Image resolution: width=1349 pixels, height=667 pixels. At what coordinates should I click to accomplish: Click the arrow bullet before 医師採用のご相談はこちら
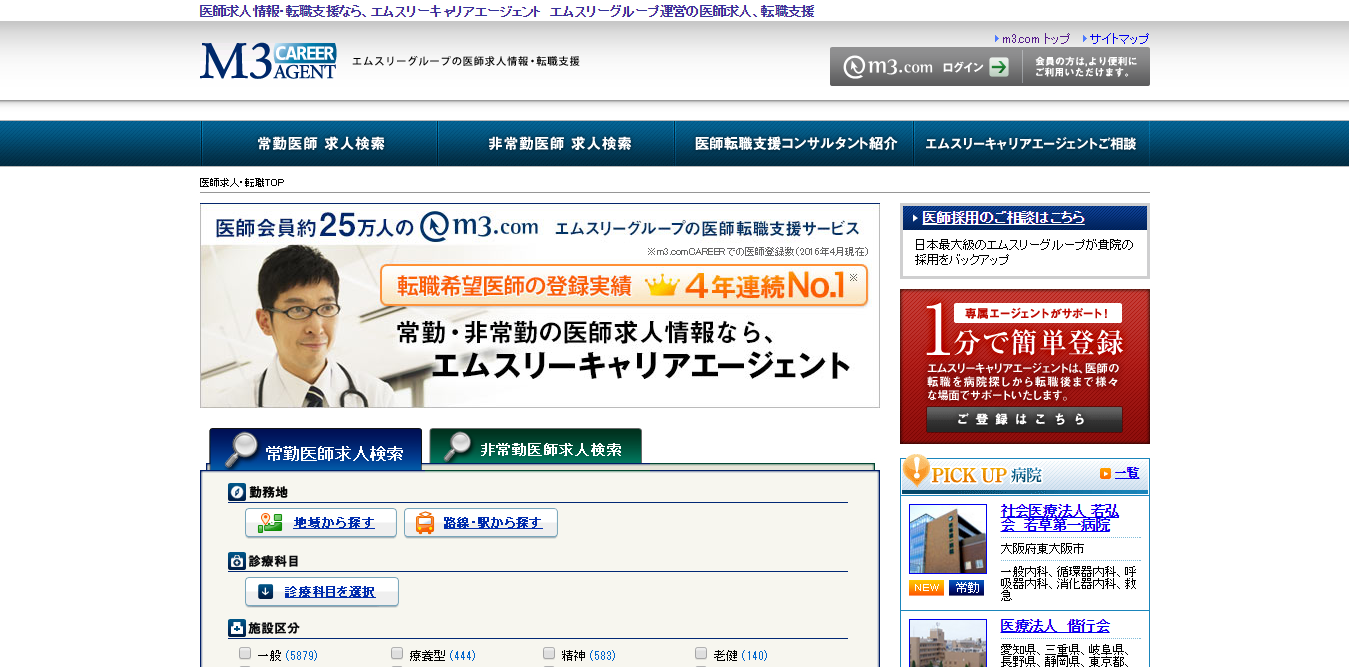[914, 218]
